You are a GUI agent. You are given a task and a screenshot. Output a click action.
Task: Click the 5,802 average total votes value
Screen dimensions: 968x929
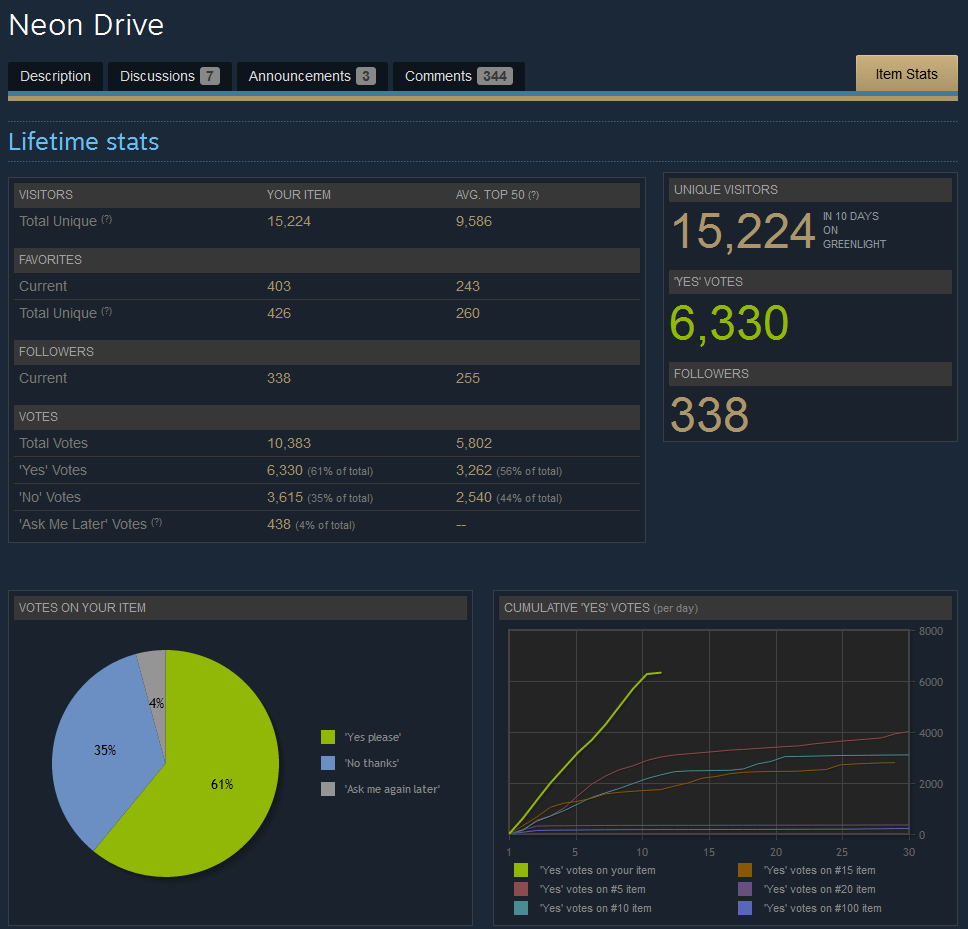474,443
